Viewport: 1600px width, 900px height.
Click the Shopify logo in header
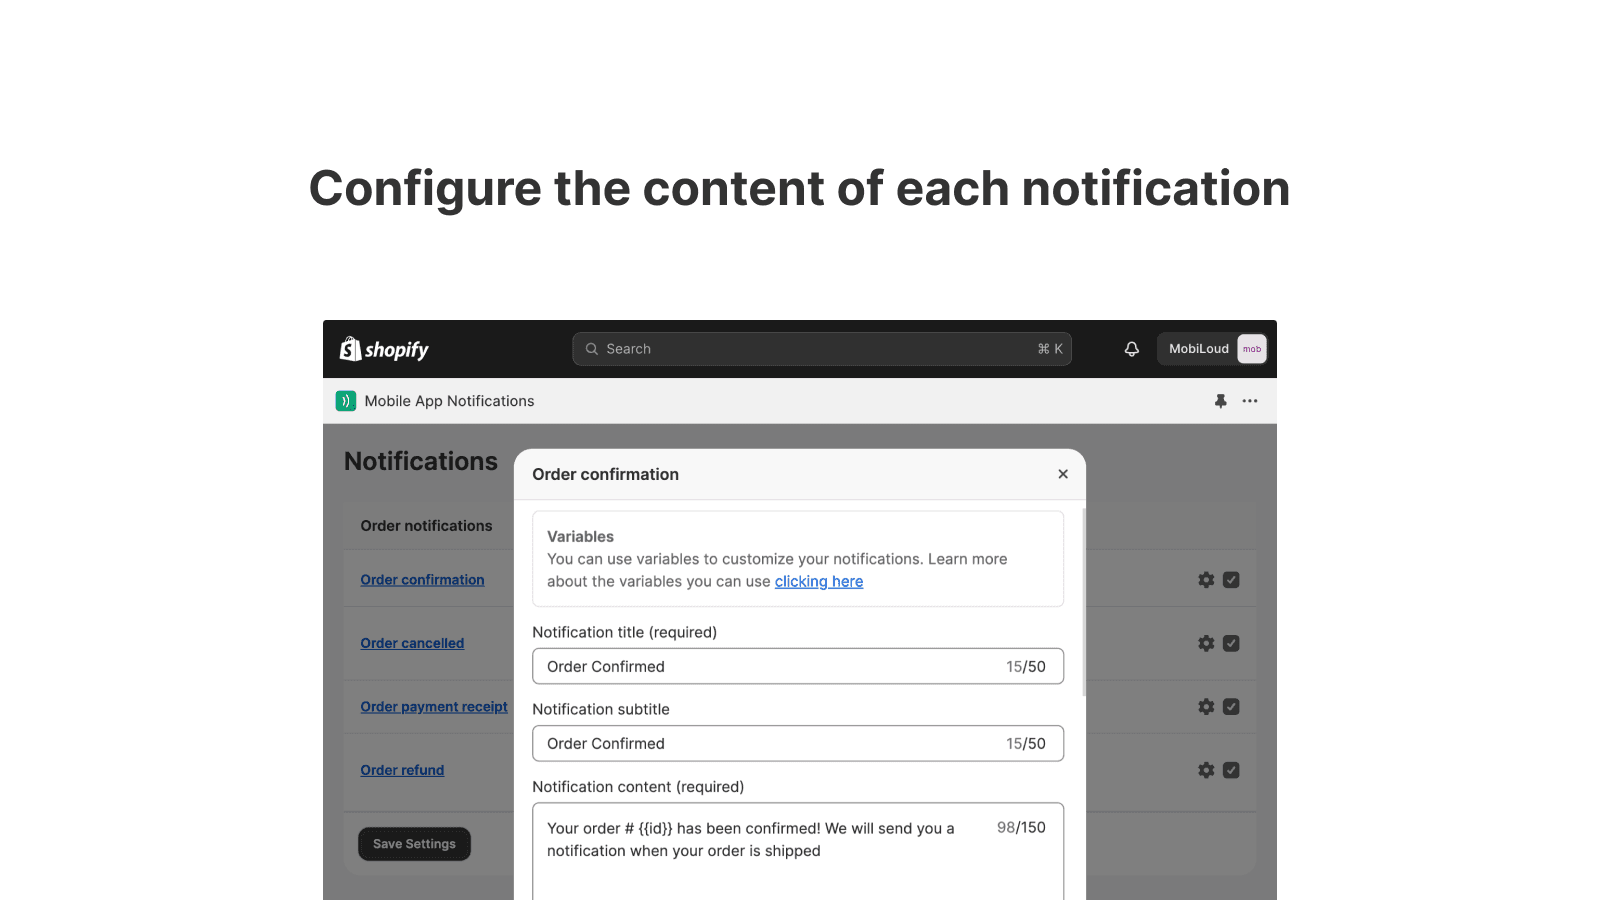point(384,349)
